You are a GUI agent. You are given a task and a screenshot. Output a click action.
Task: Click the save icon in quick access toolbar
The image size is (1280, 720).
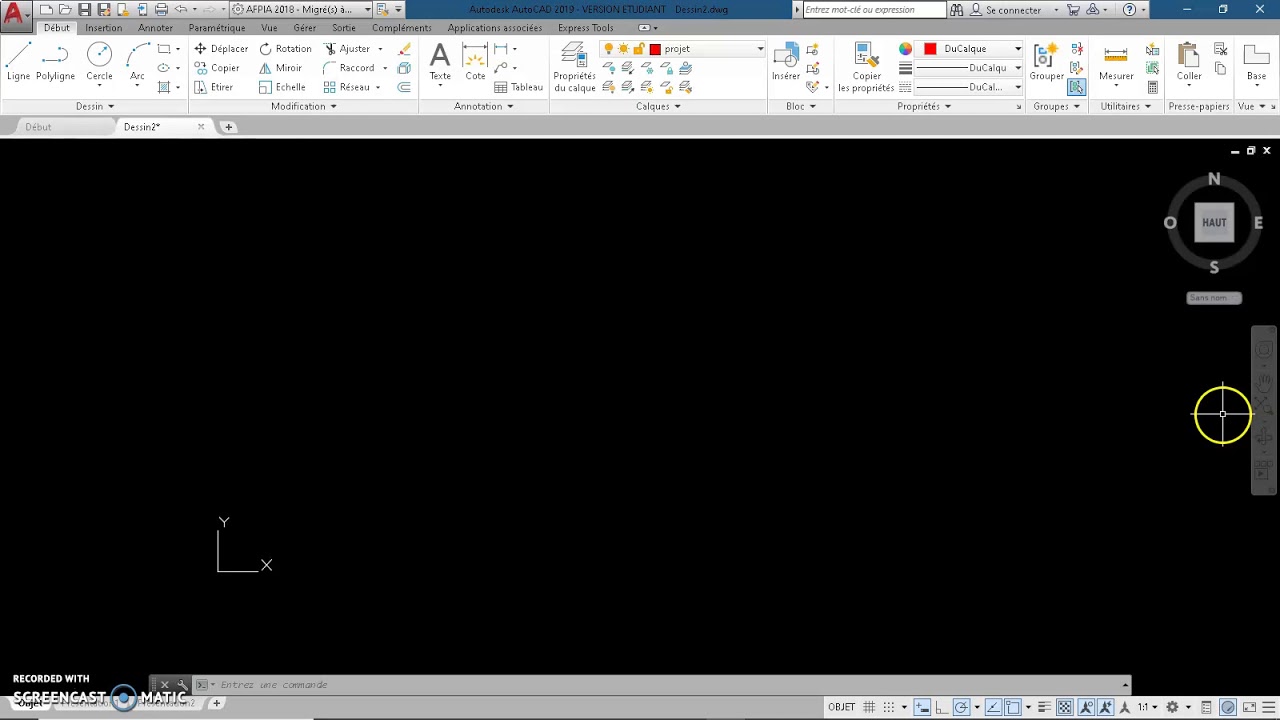84,9
